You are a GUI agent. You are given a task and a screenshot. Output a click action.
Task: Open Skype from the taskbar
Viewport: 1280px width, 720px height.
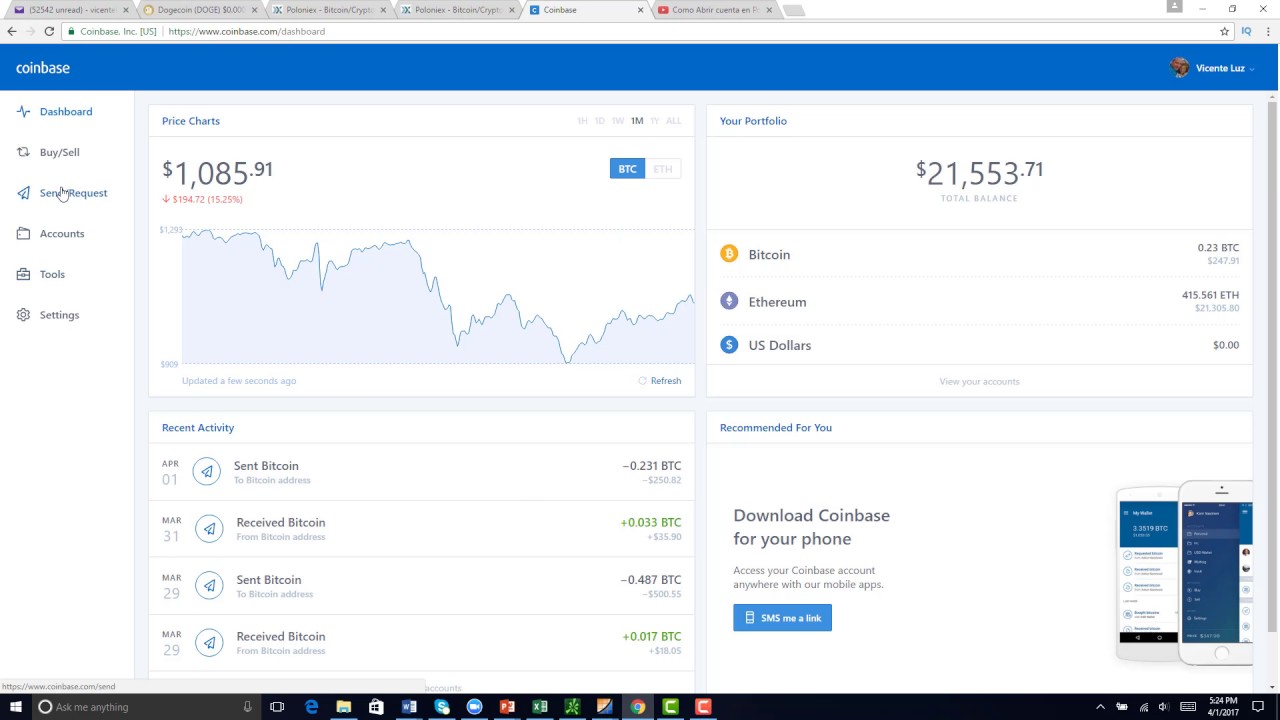[x=442, y=707]
